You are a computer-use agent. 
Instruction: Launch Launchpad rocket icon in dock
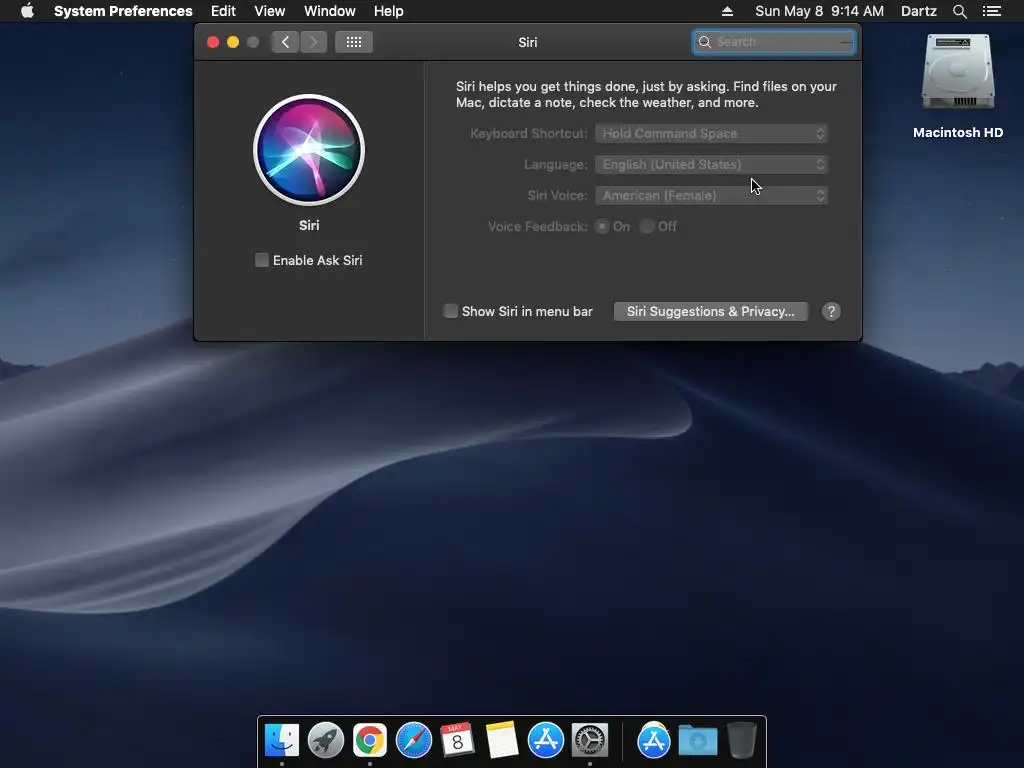tap(326, 741)
